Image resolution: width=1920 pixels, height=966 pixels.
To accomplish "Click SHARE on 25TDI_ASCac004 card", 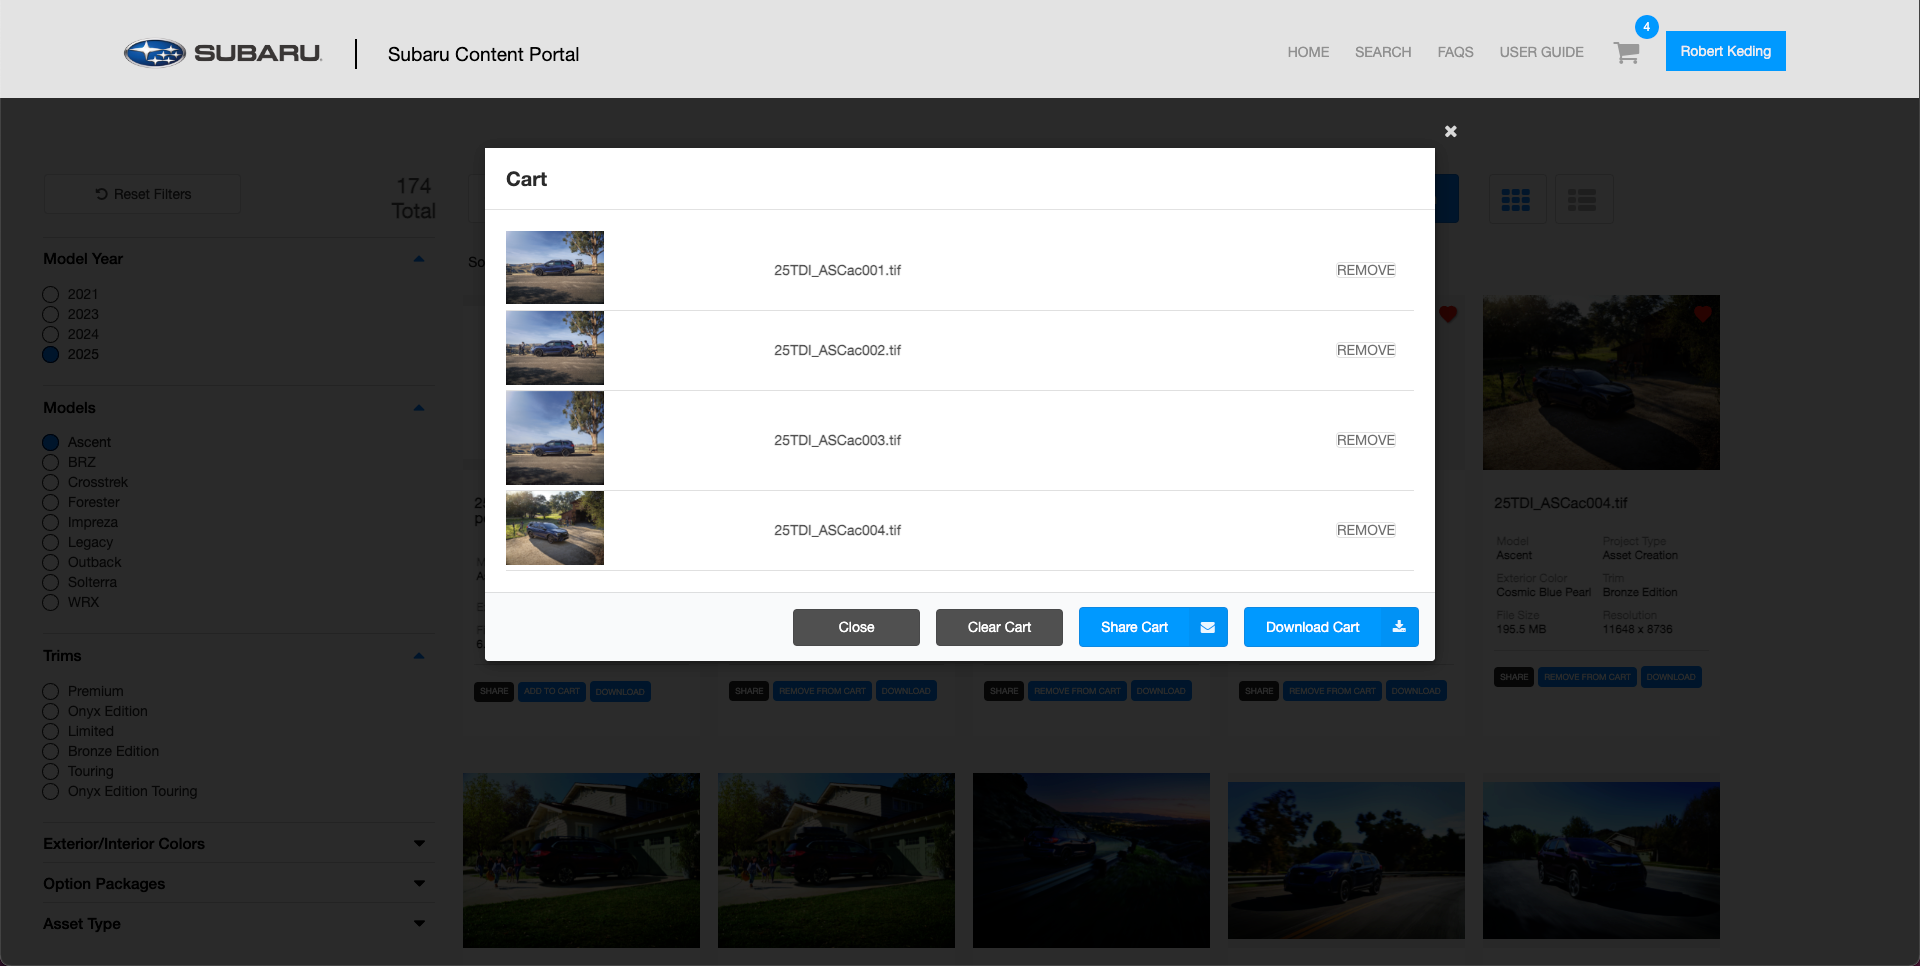I will tap(1514, 677).
